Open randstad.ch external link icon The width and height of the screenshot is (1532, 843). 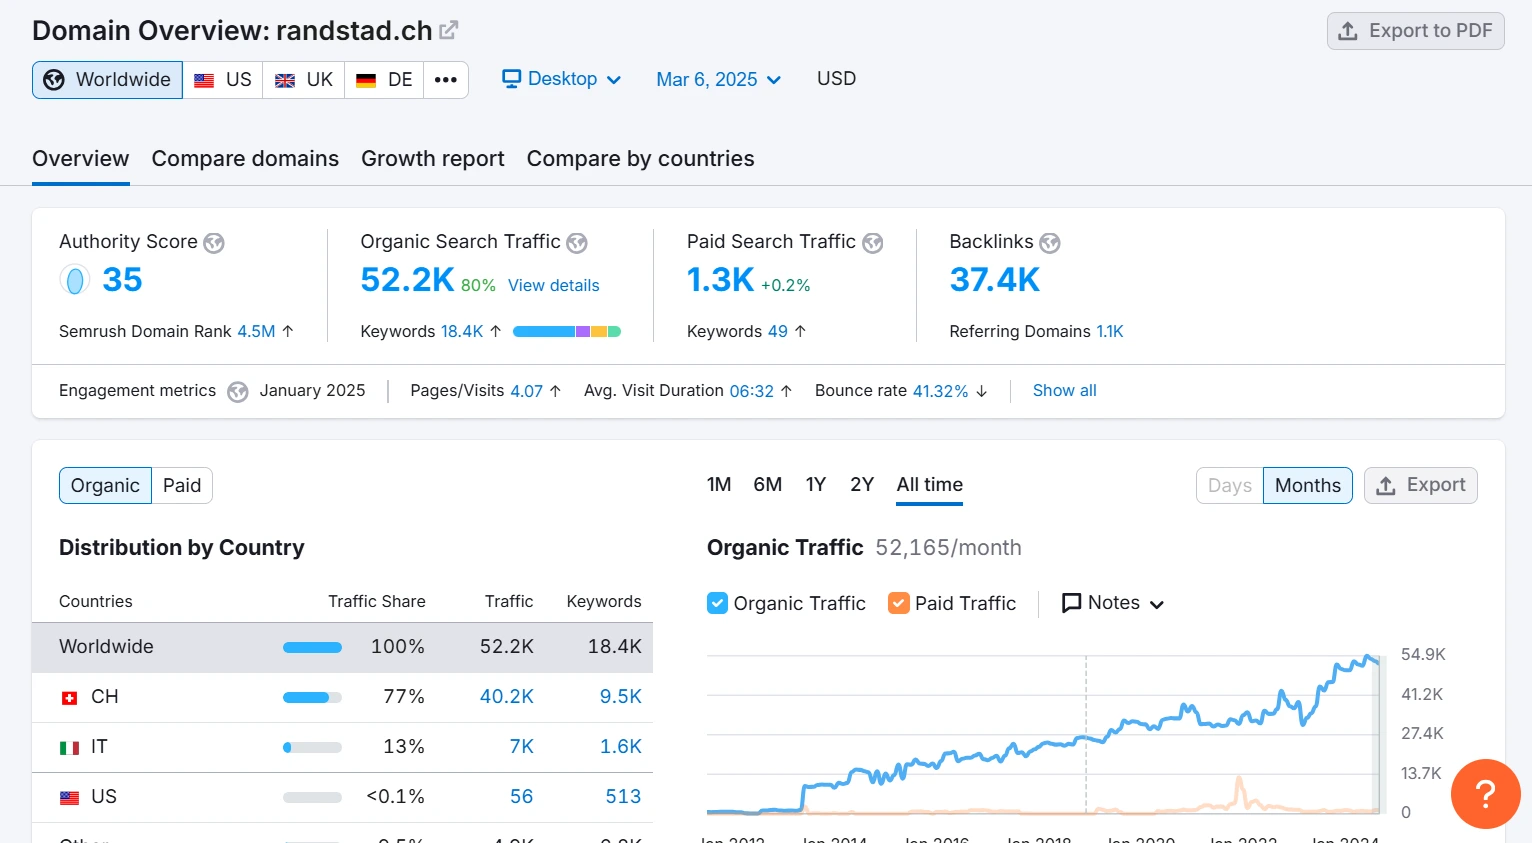tap(449, 30)
